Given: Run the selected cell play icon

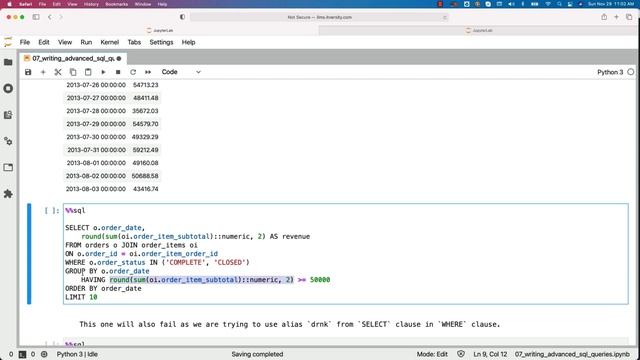Looking at the screenshot, I should (x=103, y=72).
